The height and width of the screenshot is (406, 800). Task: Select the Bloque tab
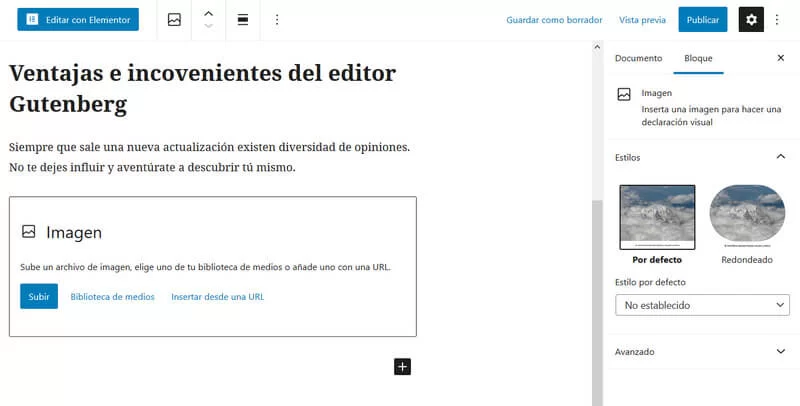coord(698,58)
